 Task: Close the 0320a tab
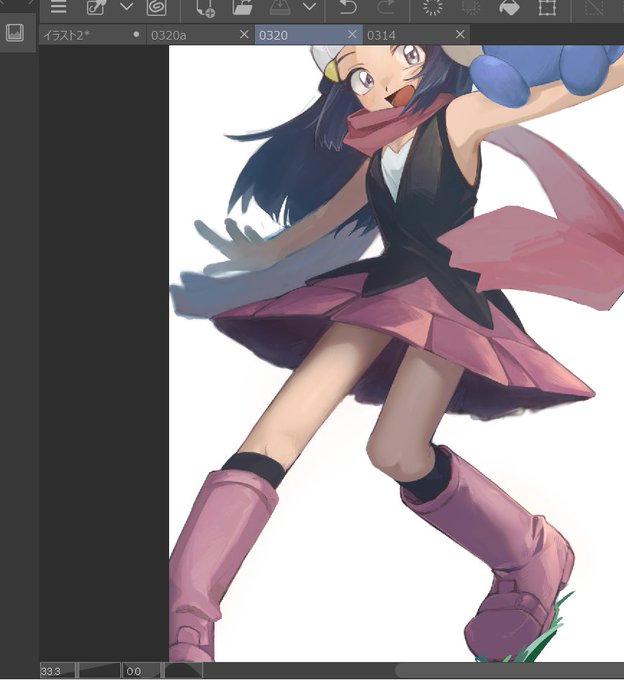(x=244, y=34)
